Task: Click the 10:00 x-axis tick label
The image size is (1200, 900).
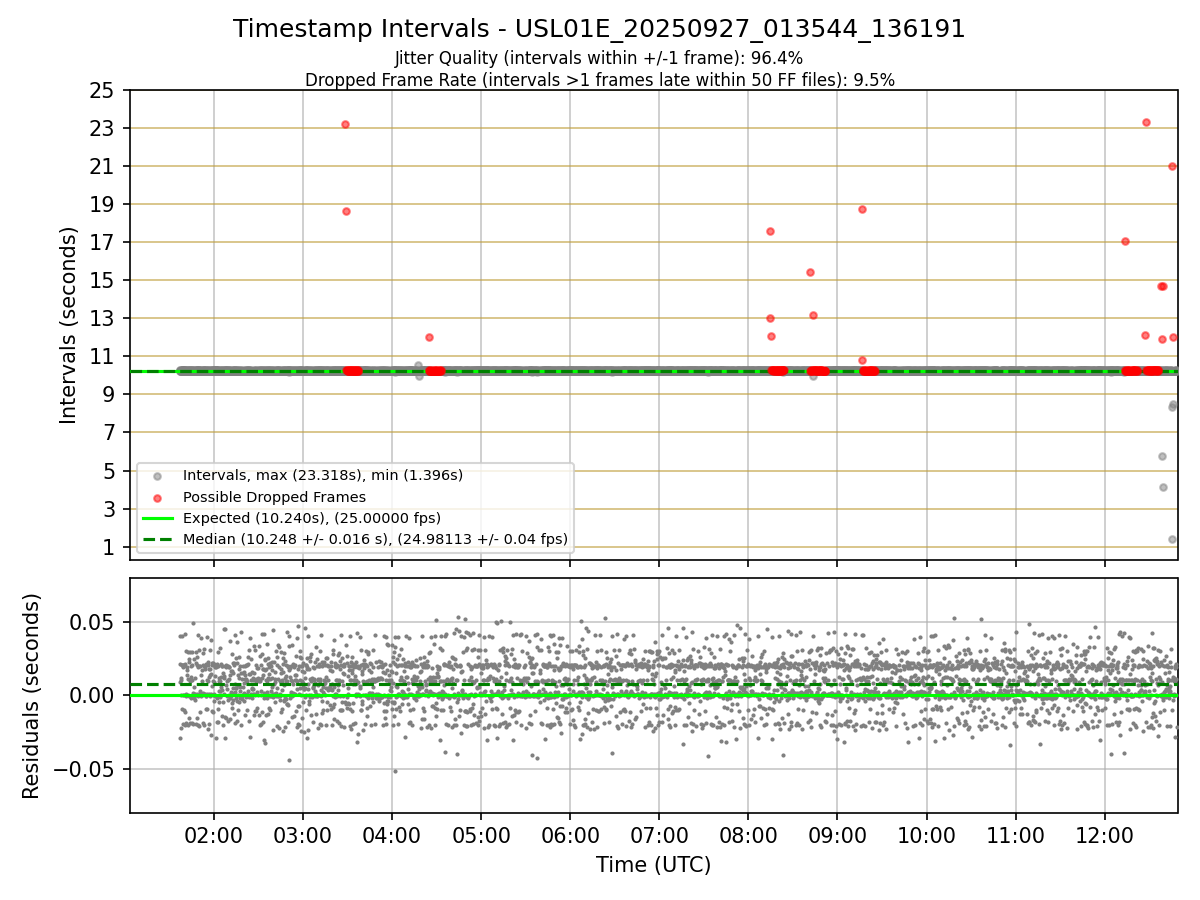Action: tap(926, 835)
